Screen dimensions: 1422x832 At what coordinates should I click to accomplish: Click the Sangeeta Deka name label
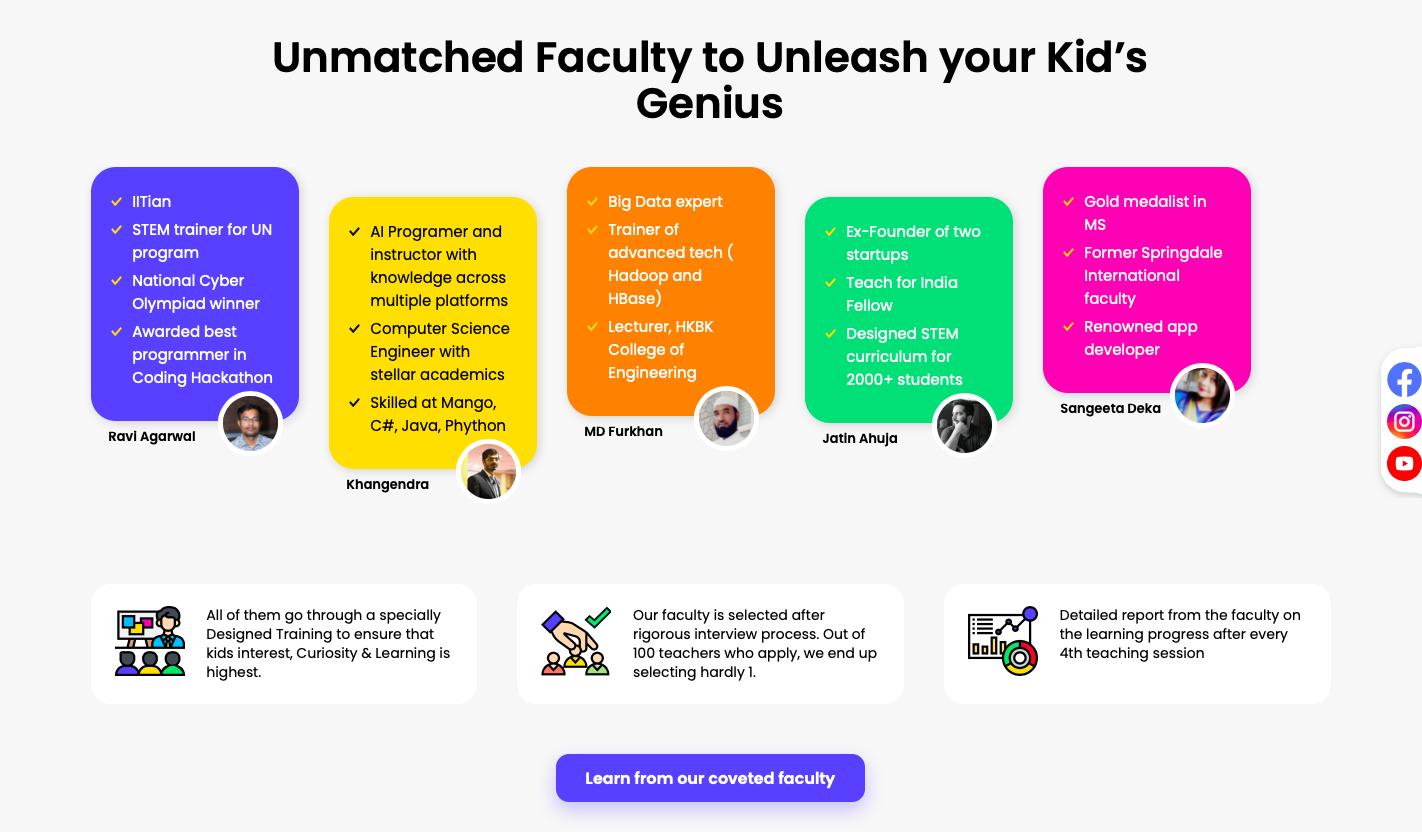pyautogui.click(x=1110, y=408)
